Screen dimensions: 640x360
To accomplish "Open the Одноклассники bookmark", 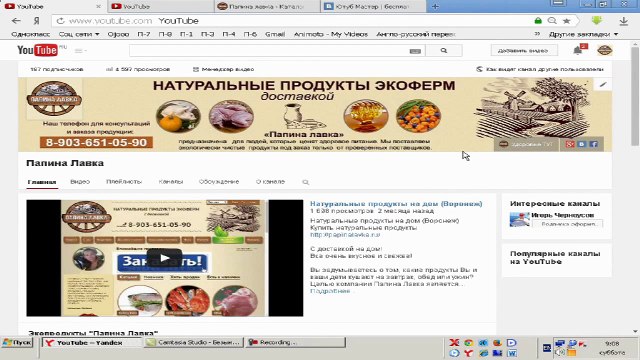I will pyautogui.click(x=31, y=34).
